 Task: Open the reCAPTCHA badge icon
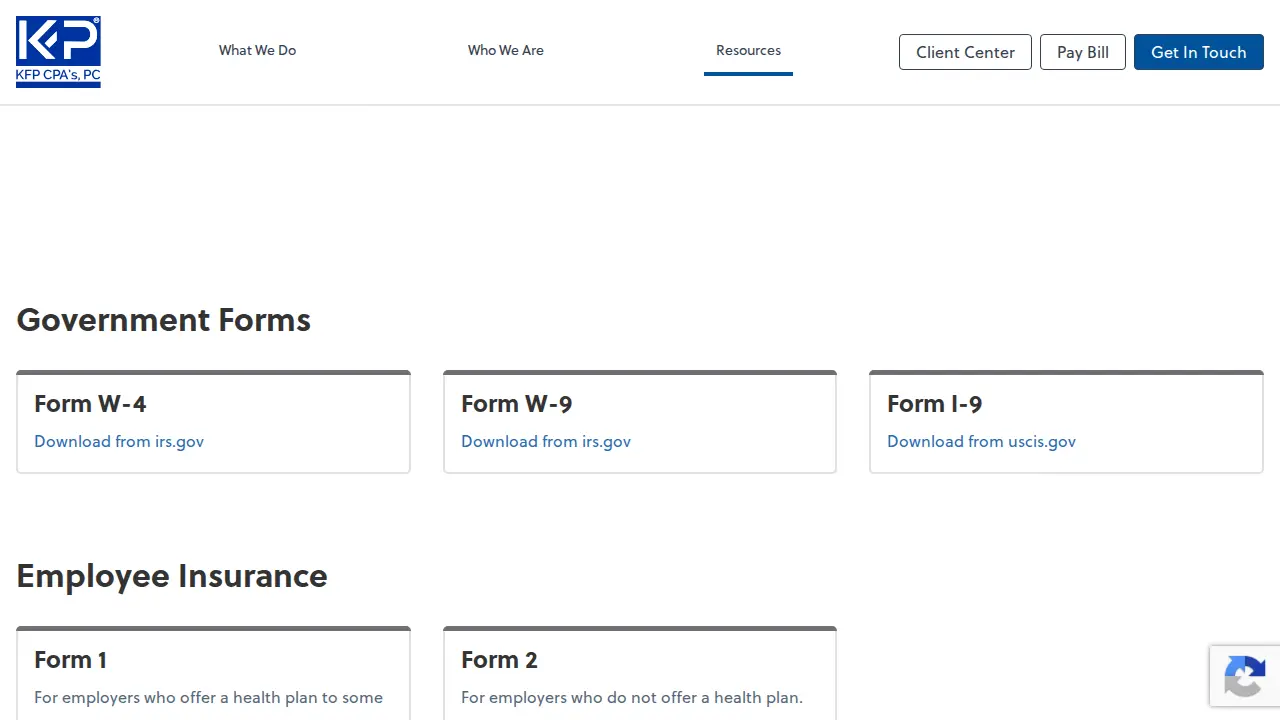click(x=1244, y=676)
